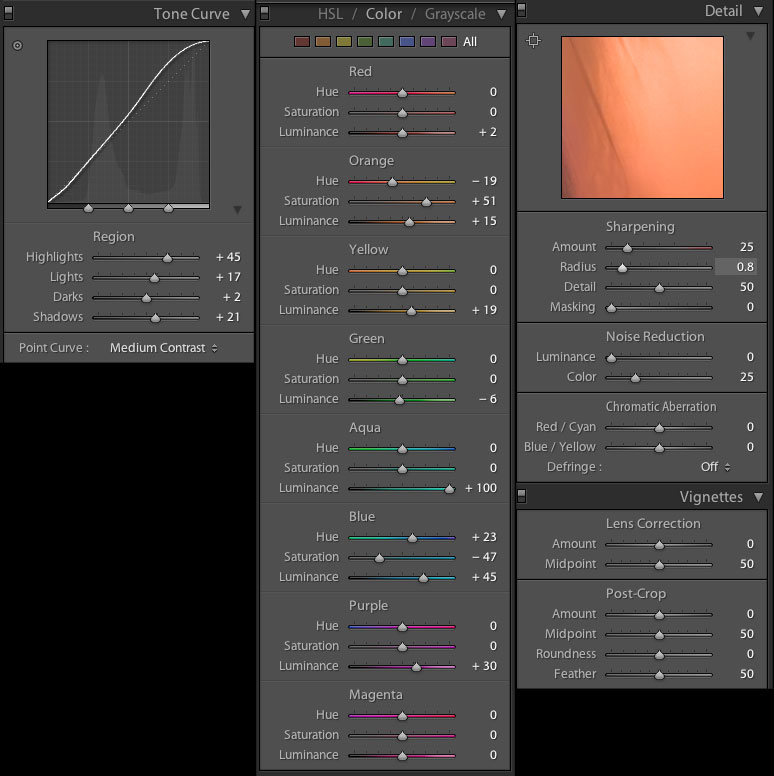Image resolution: width=774 pixels, height=776 pixels.
Task: Toggle the Detail panel on/off switch
Action: click(x=522, y=9)
